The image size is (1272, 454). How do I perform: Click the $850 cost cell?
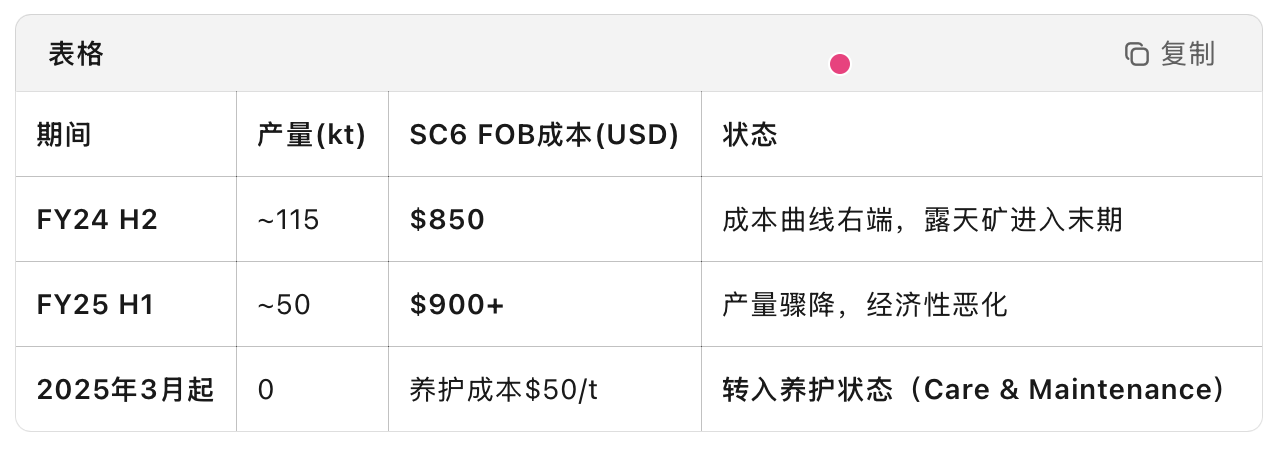point(447,220)
